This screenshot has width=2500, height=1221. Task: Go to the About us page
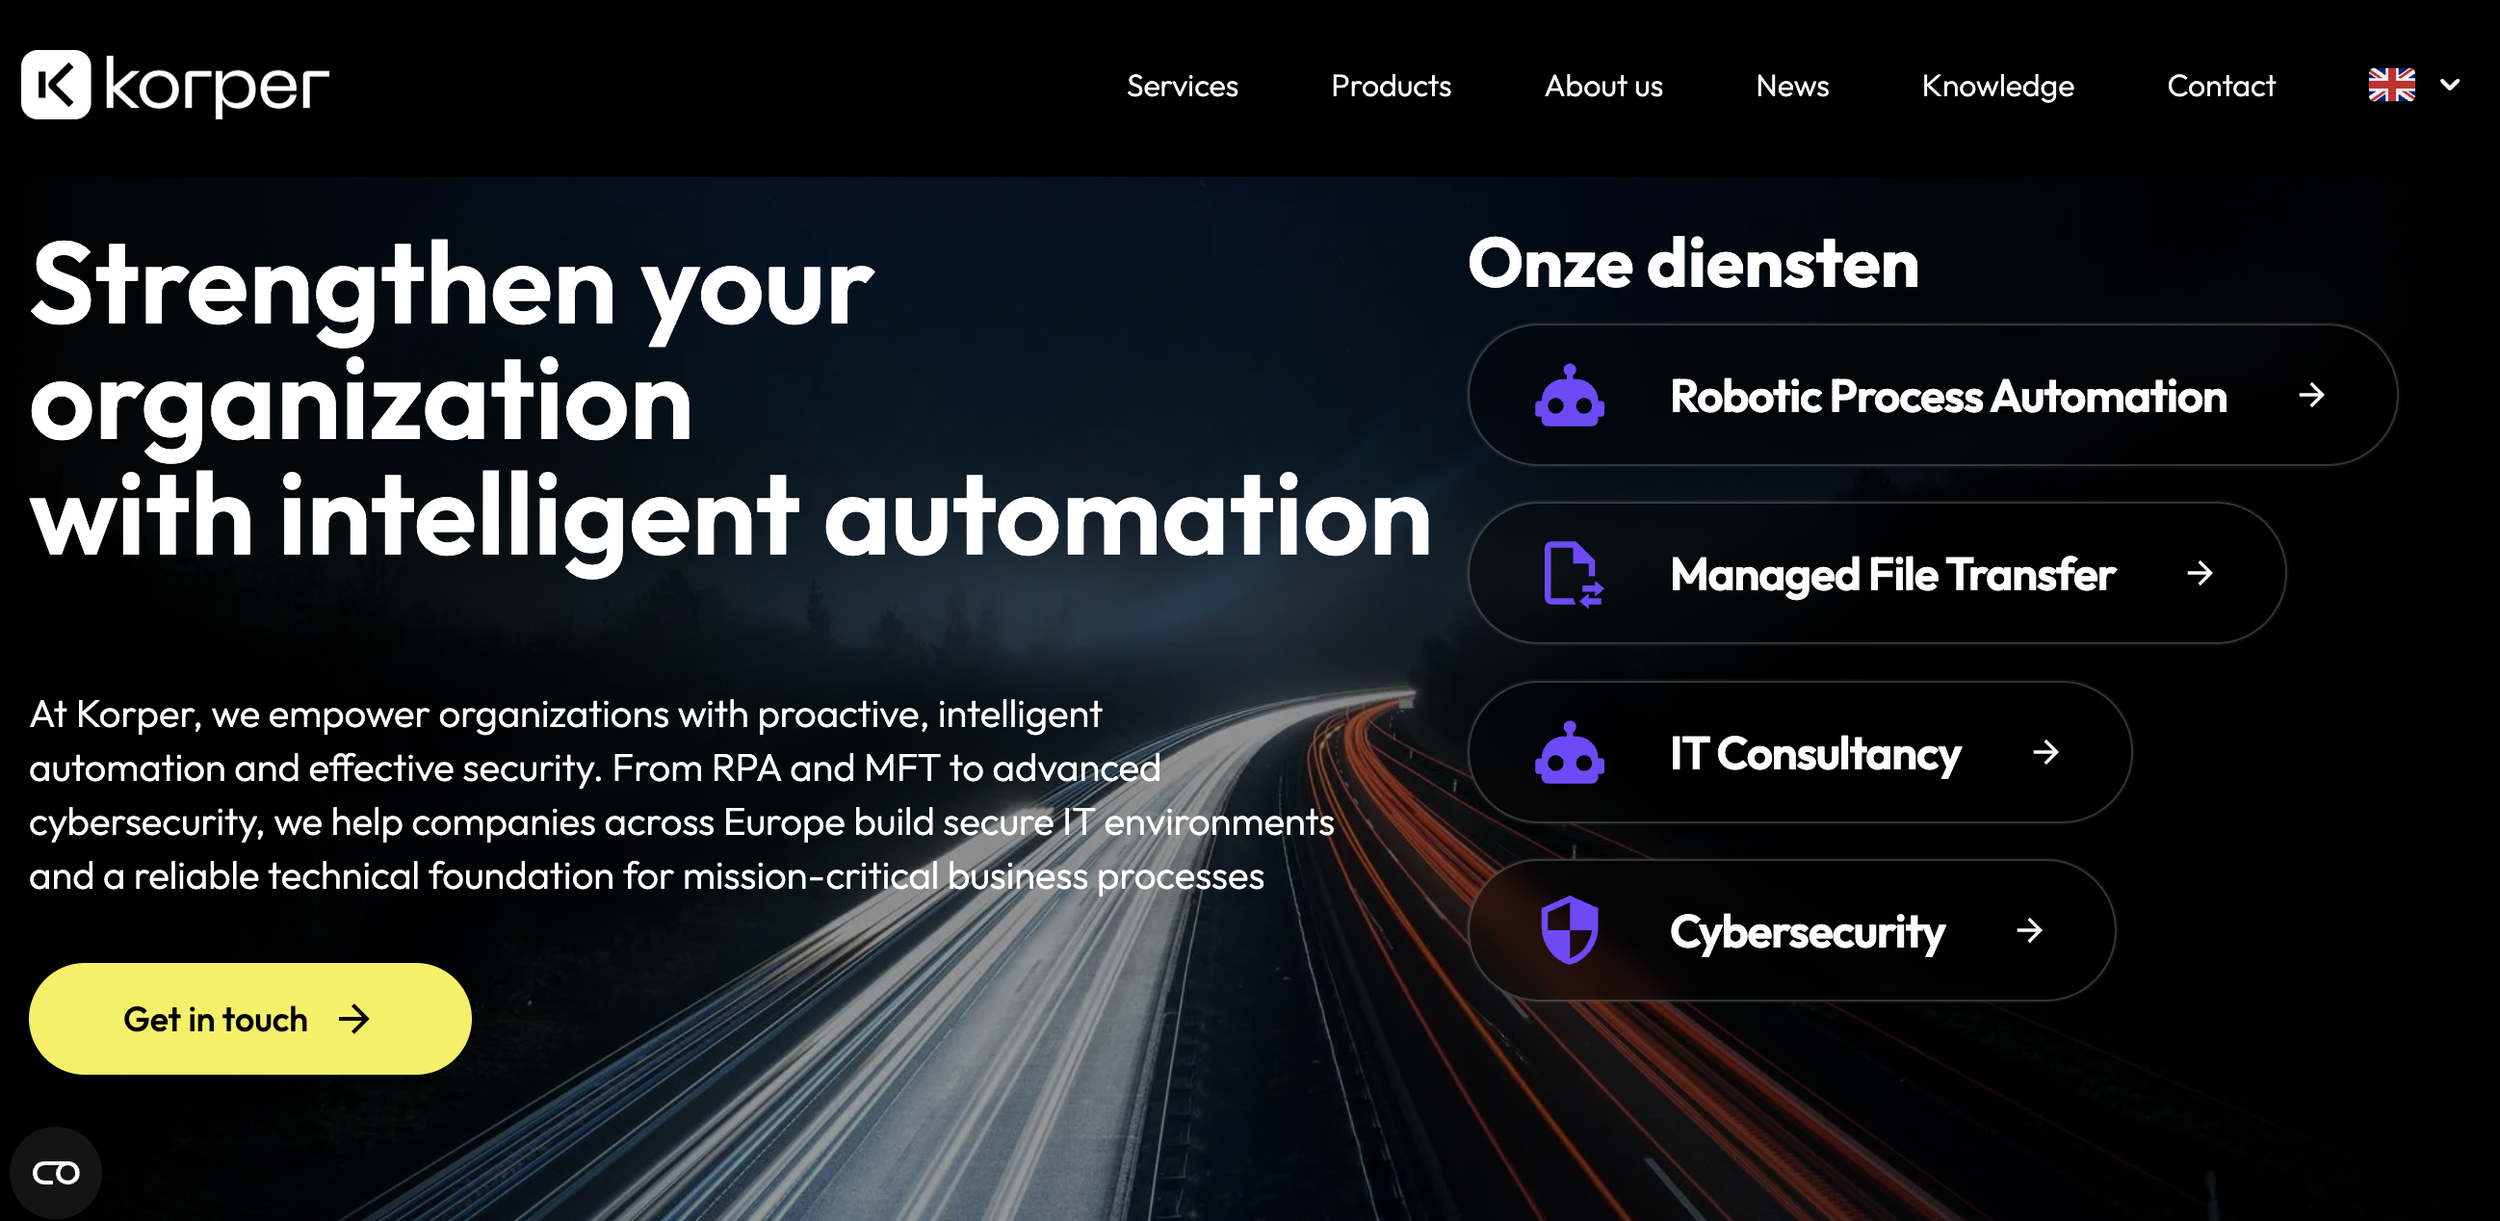tap(1603, 86)
